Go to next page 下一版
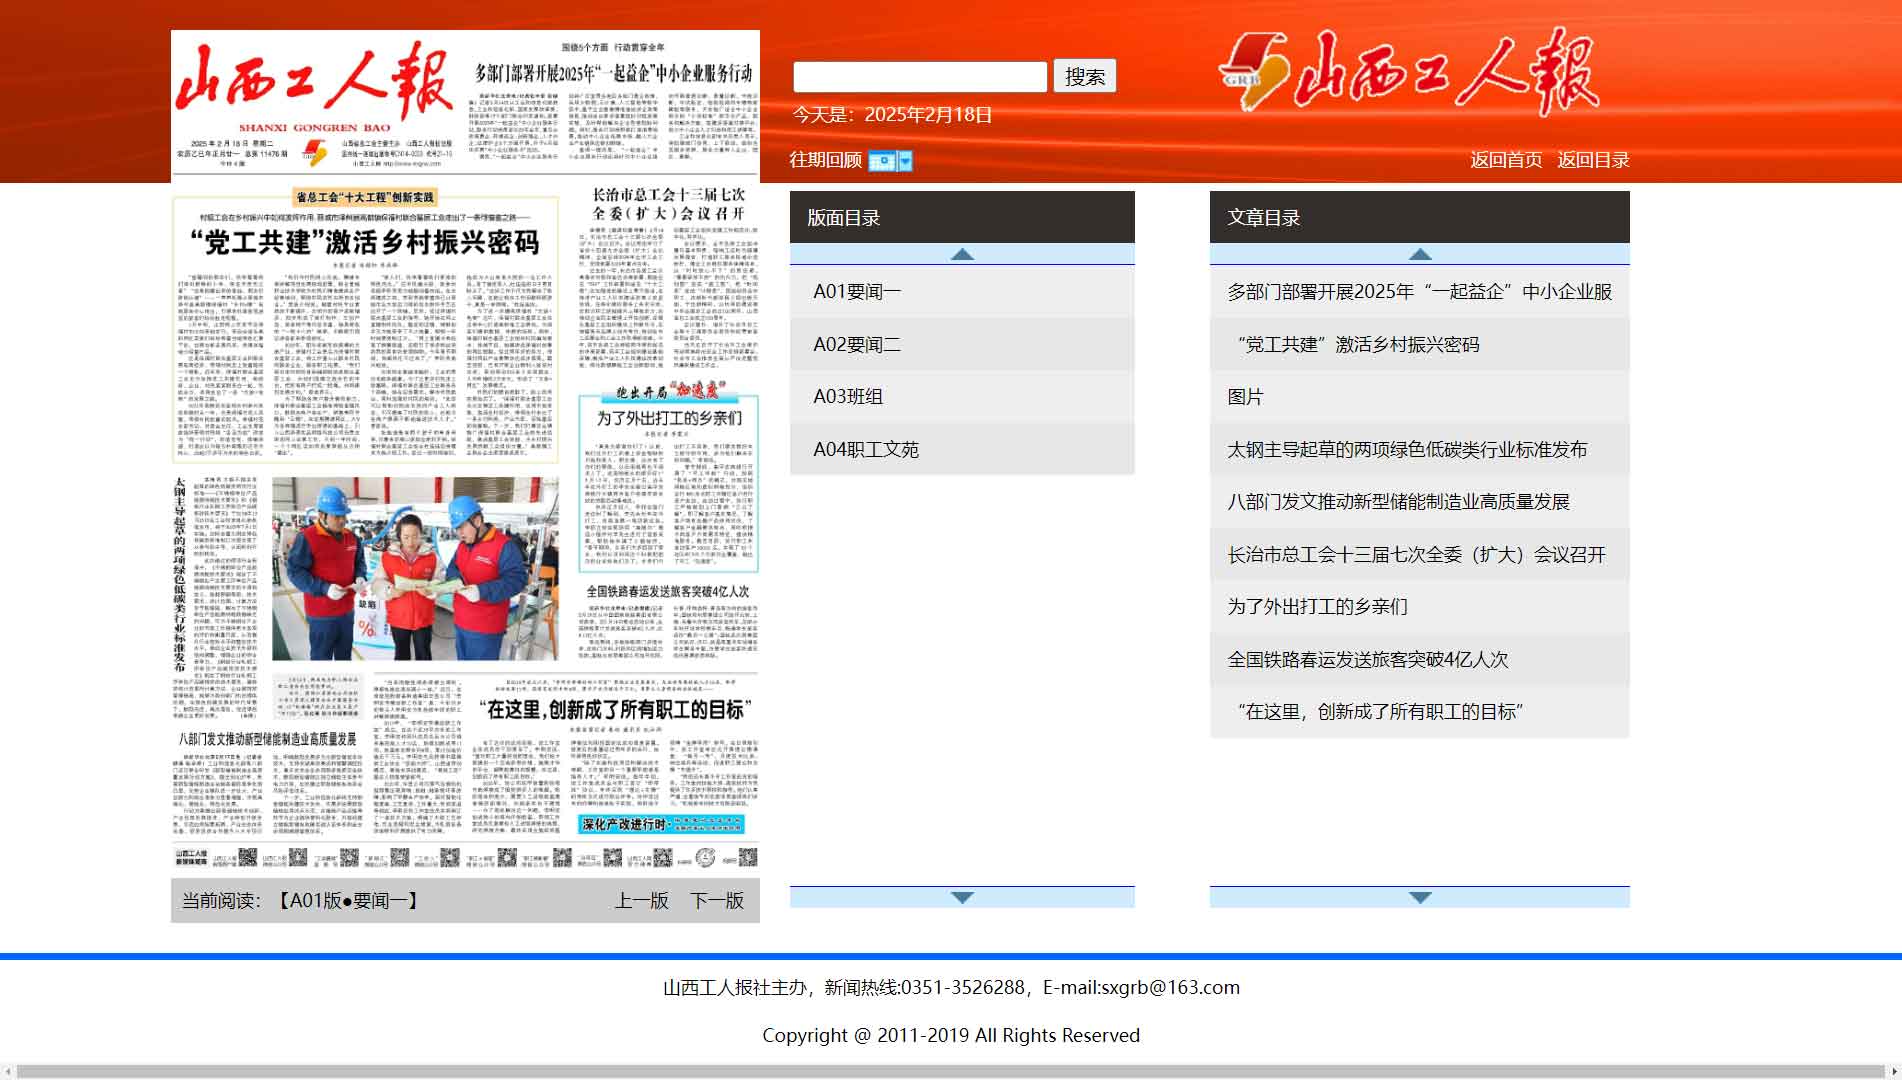 click(x=717, y=901)
